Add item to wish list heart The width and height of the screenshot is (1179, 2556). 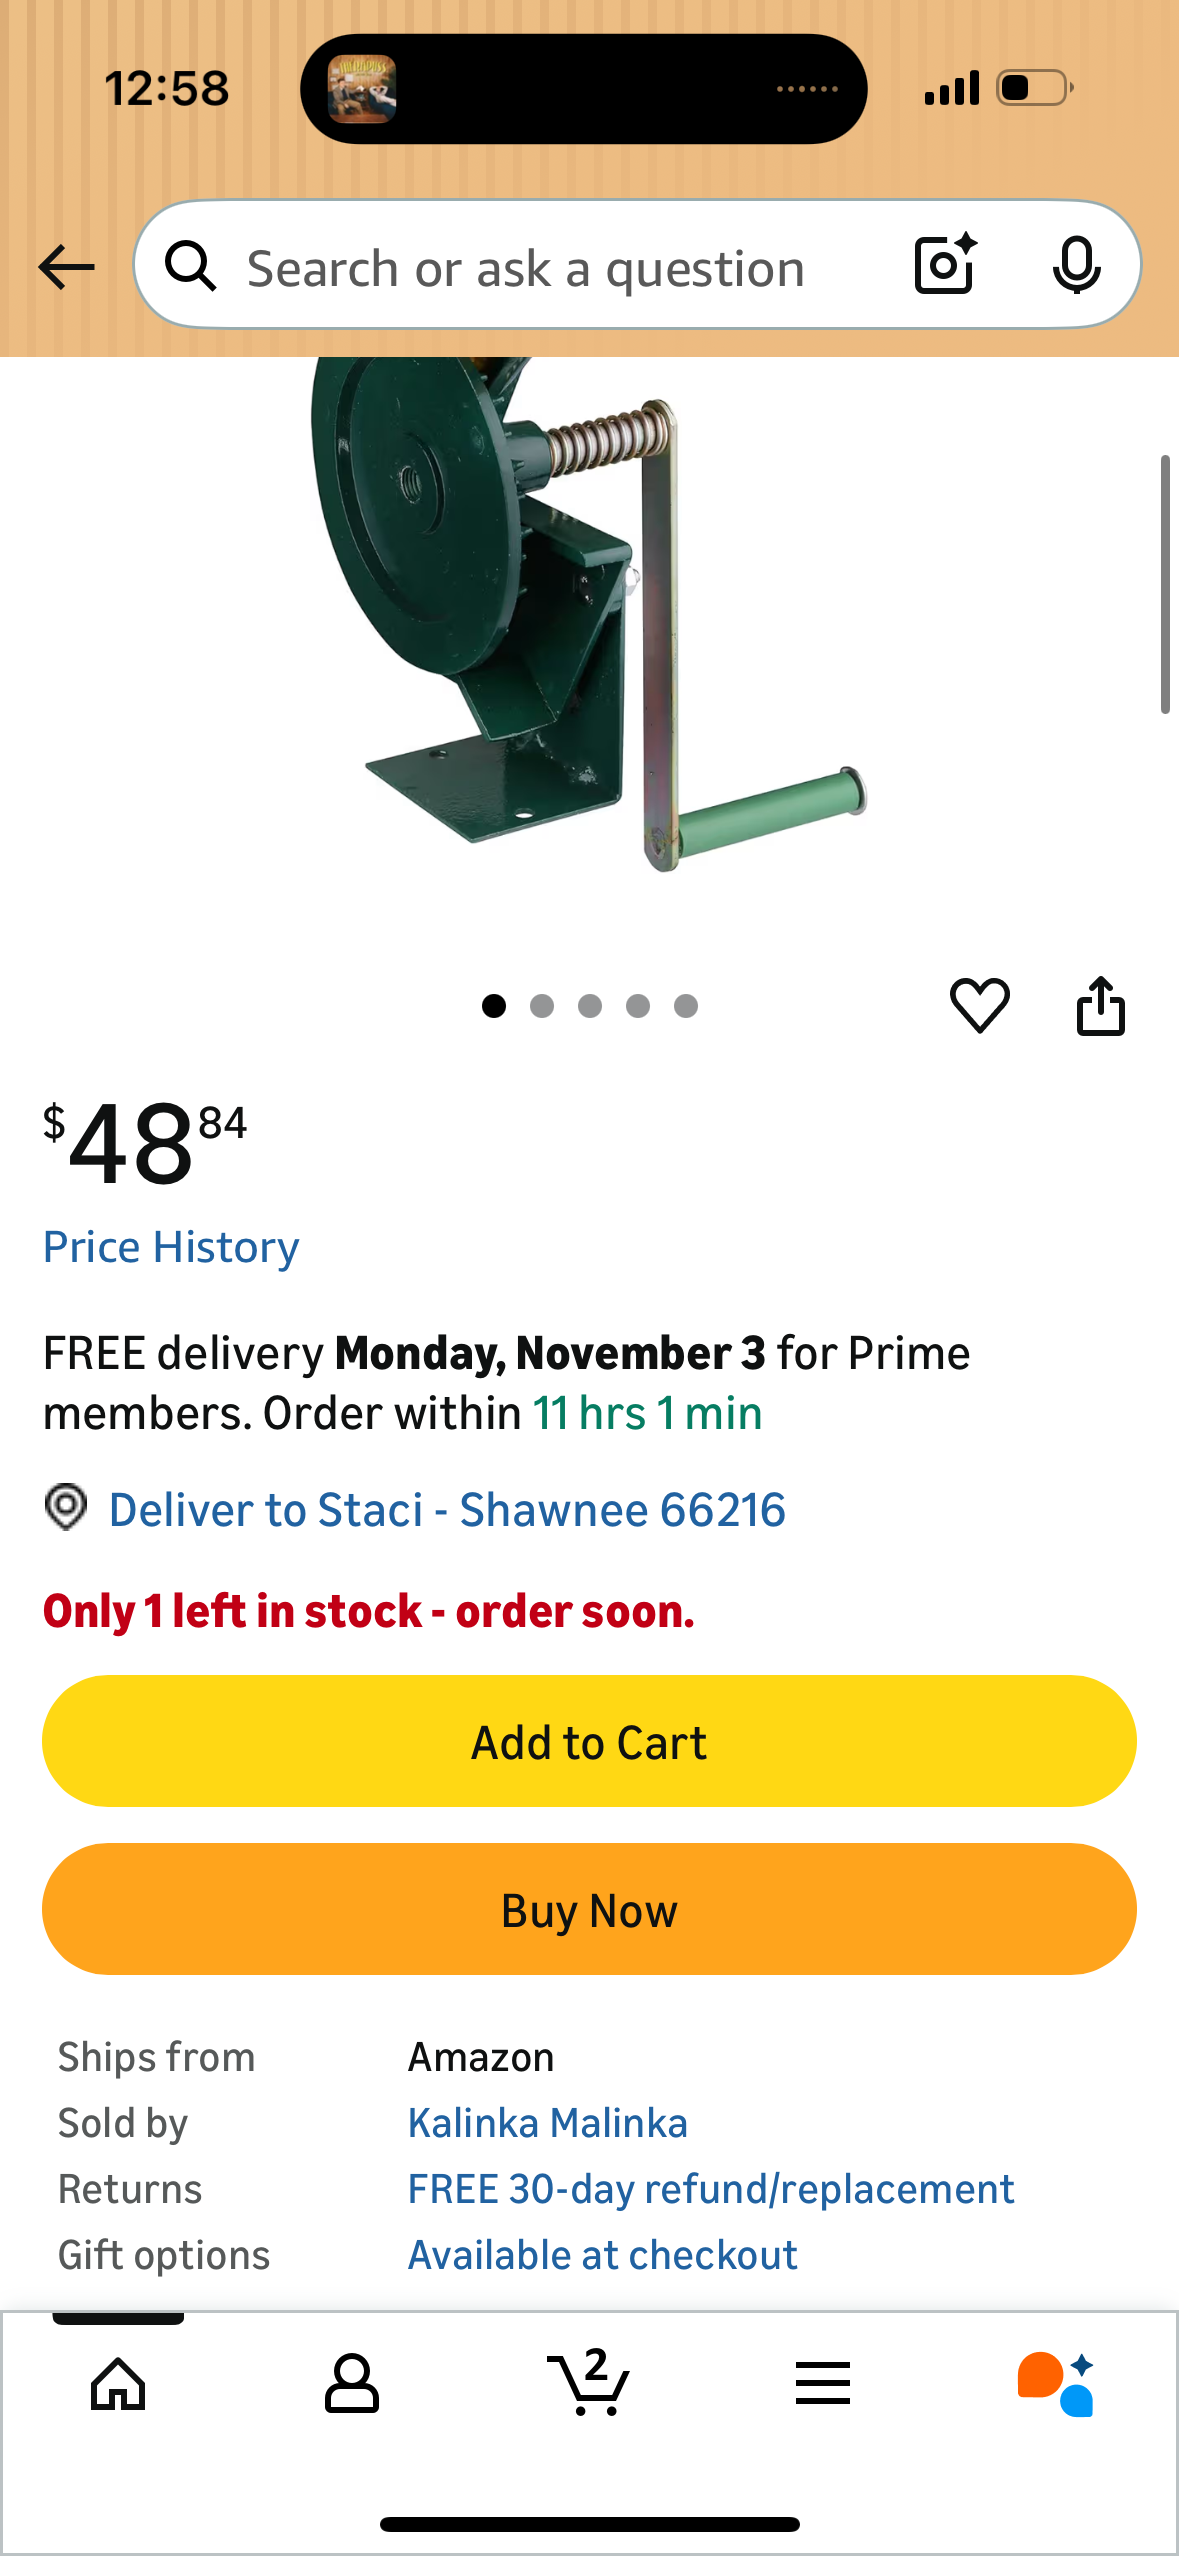[979, 1005]
